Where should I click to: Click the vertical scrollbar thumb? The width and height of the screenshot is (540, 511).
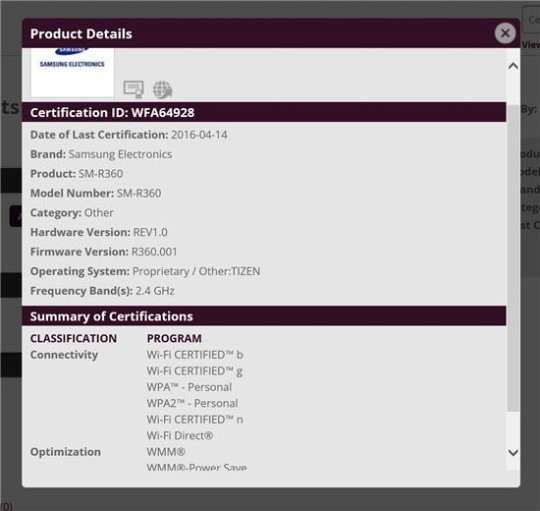(x=513, y=258)
